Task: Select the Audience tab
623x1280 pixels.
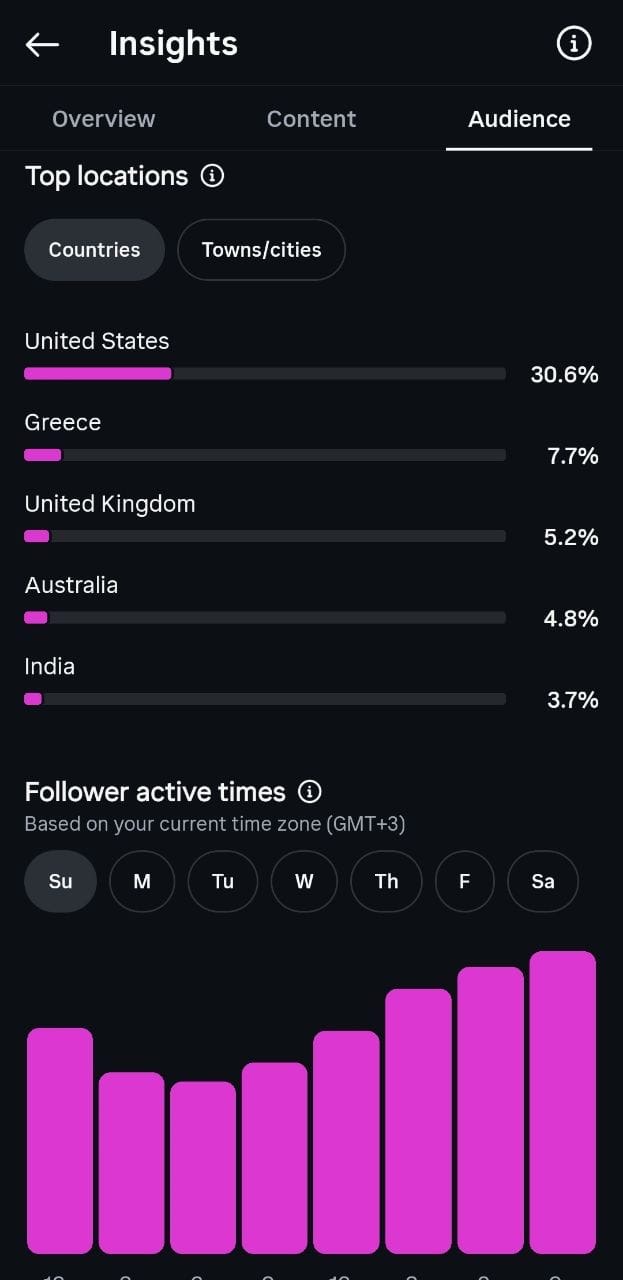Action: pyautogui.click(x=519, y=119)
